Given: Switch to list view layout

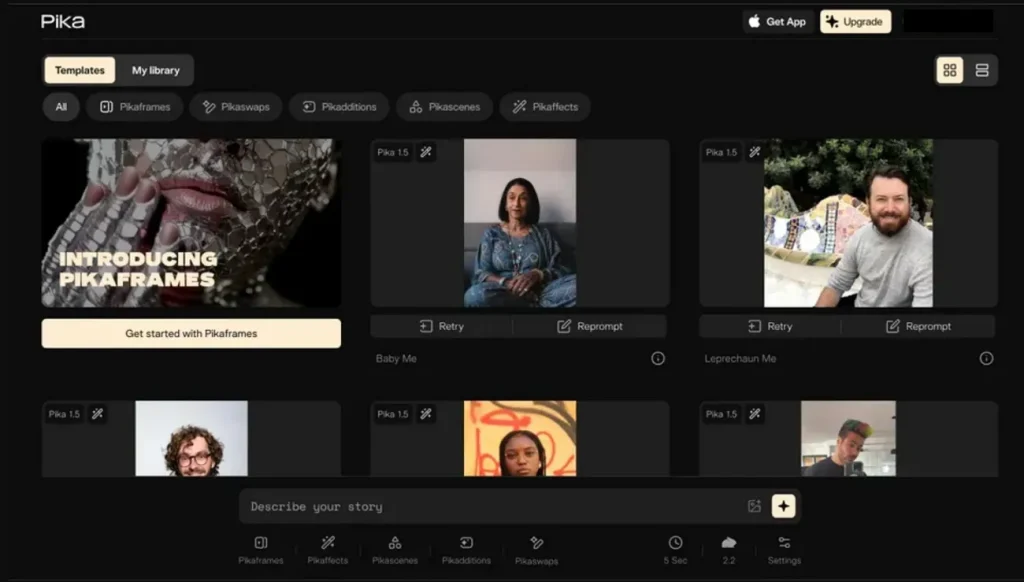Looking at the screenshot, I should (981, 70).
